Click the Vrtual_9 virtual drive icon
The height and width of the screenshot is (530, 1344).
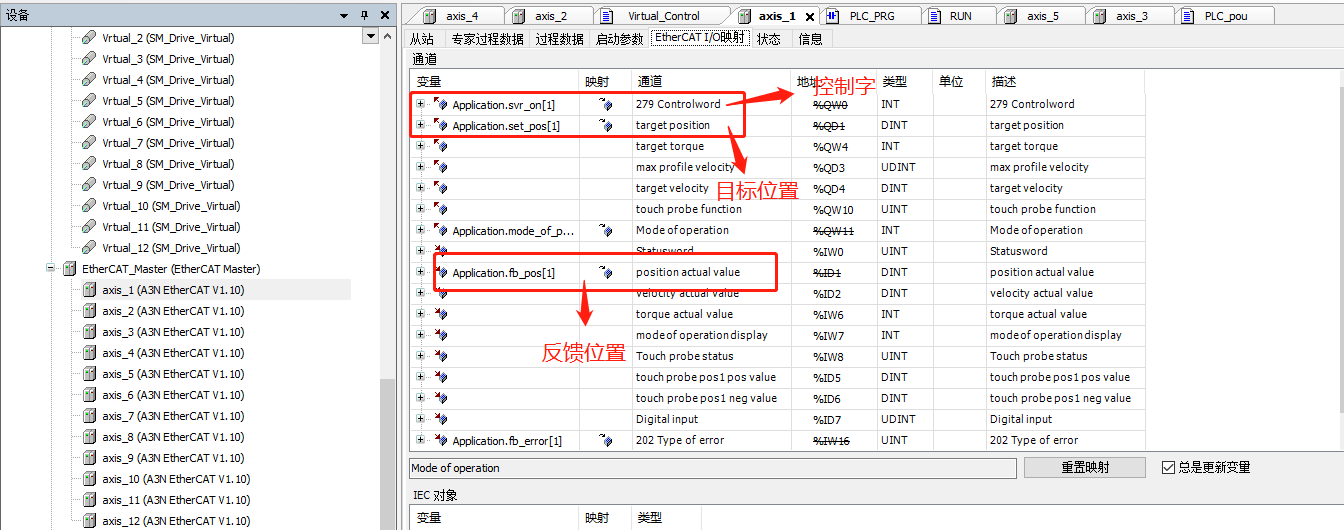pos(89,185)
